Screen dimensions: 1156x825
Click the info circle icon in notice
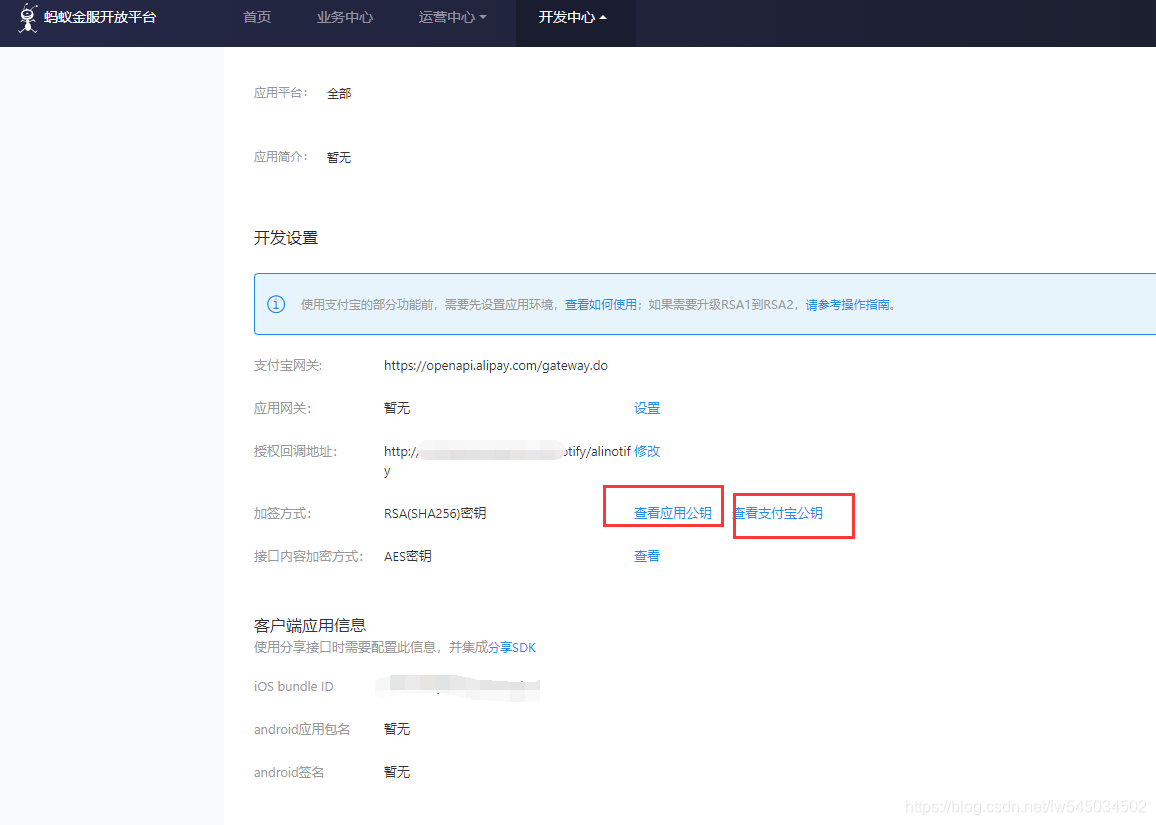(x=276, y=304)
